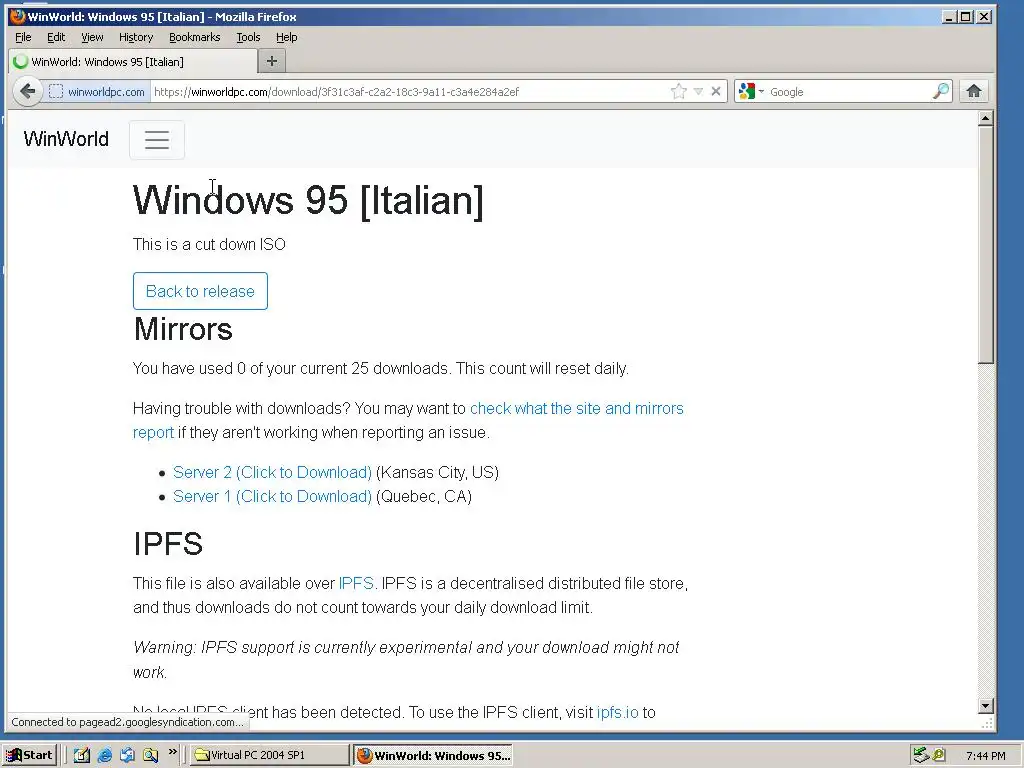The height and width of the screenshot is (768, 1024).
Task: Click the first Quick Launch notepad icon
Action: 82,755
